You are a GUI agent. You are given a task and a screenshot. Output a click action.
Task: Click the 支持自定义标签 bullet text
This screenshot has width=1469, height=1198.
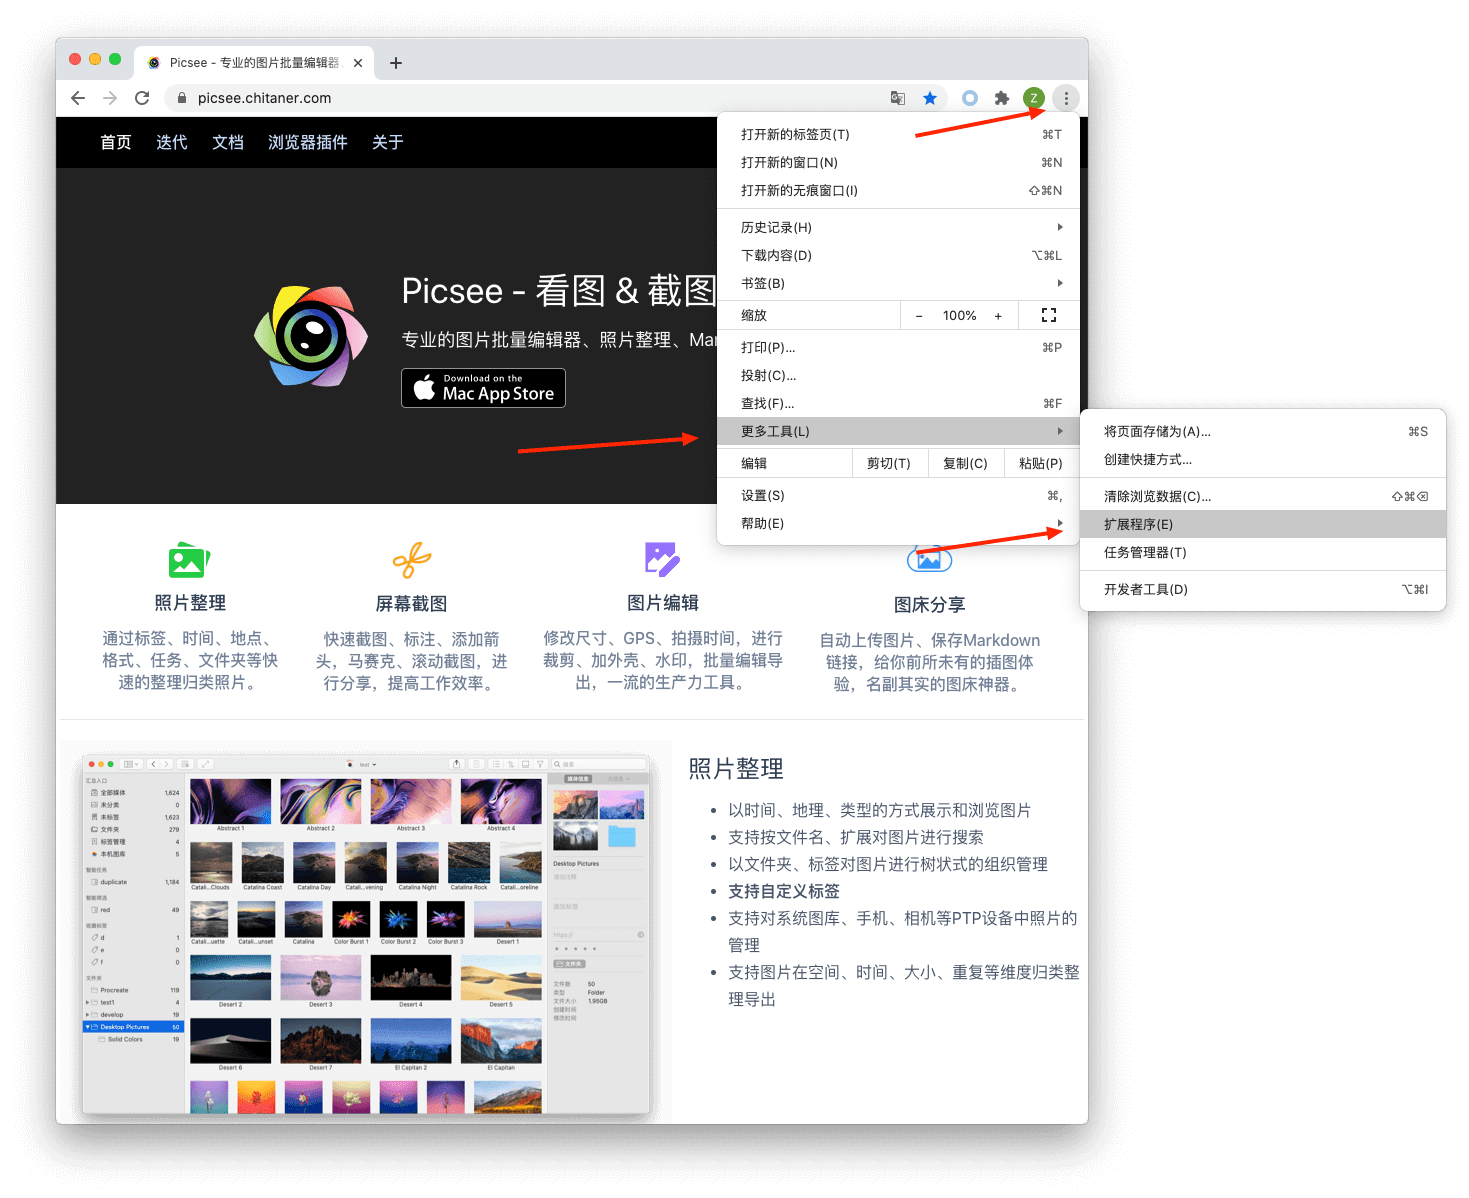784,891
